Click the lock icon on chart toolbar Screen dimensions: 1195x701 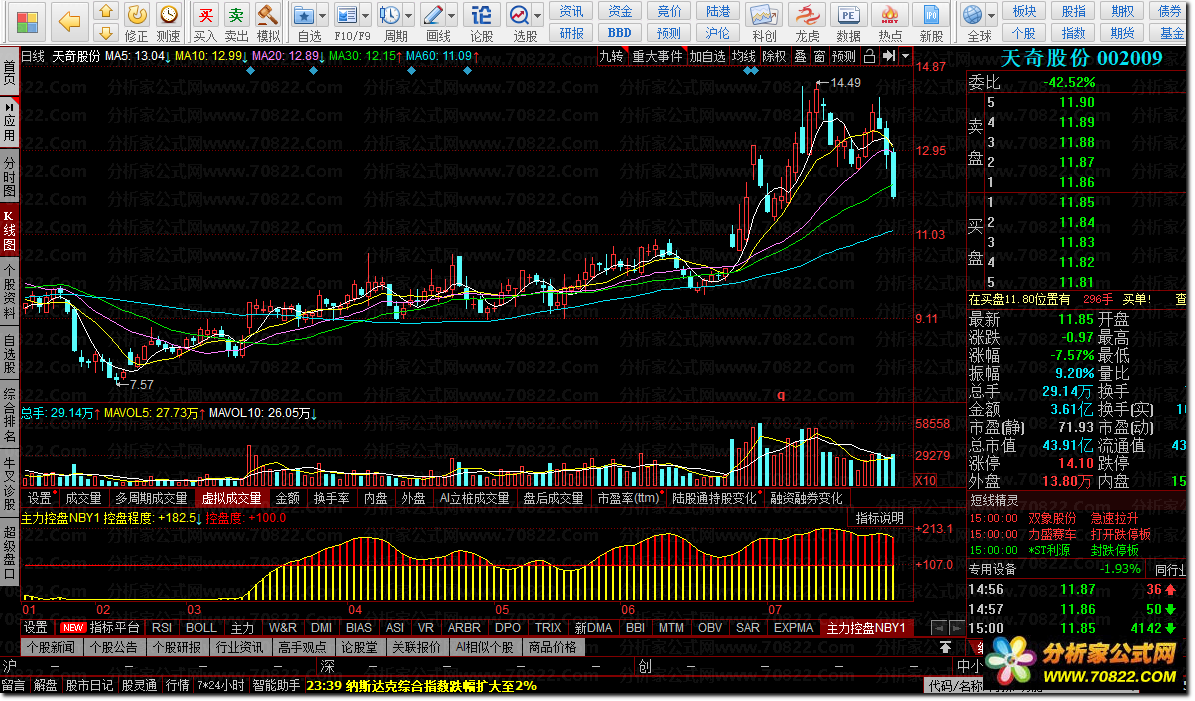(869, 56)
